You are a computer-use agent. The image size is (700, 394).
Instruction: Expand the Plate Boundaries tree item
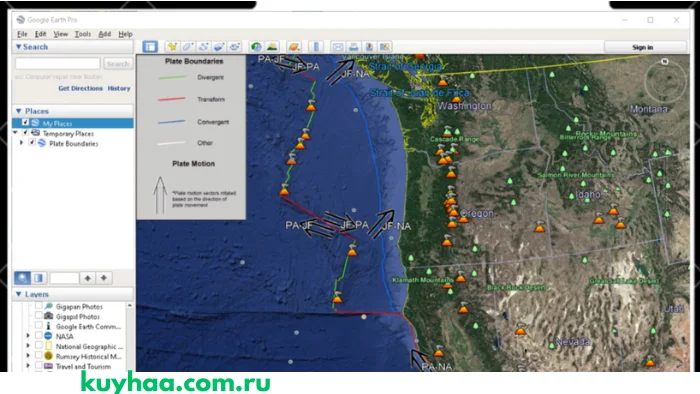[x=21, y=143]
